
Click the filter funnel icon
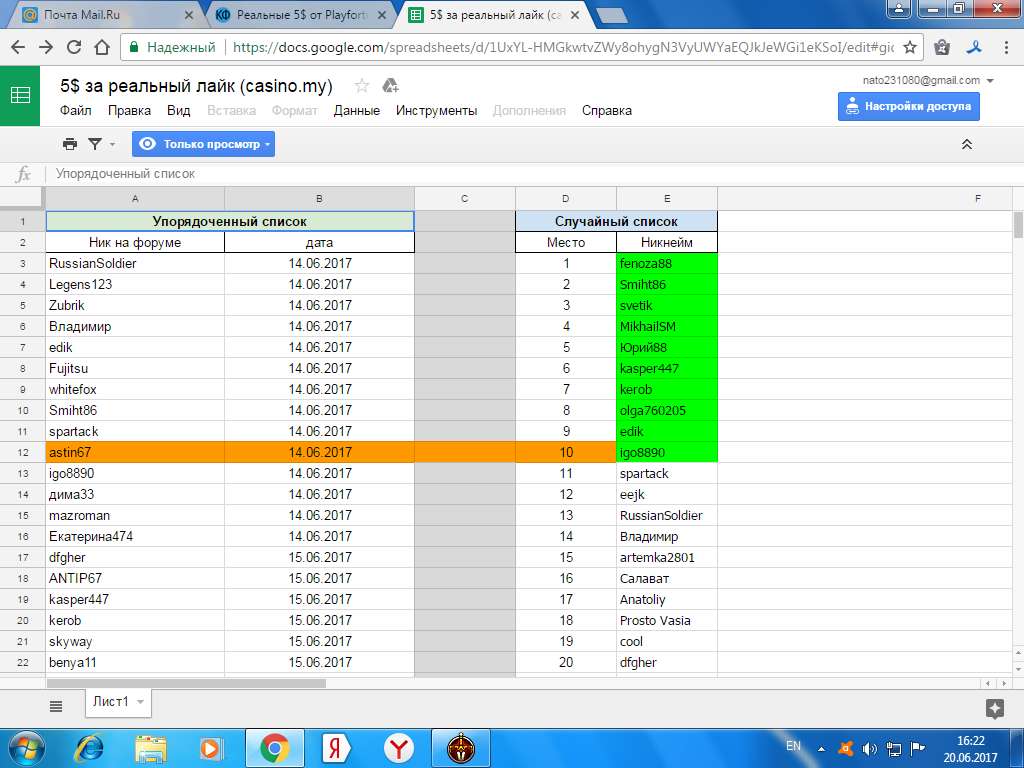pos(95,144)
